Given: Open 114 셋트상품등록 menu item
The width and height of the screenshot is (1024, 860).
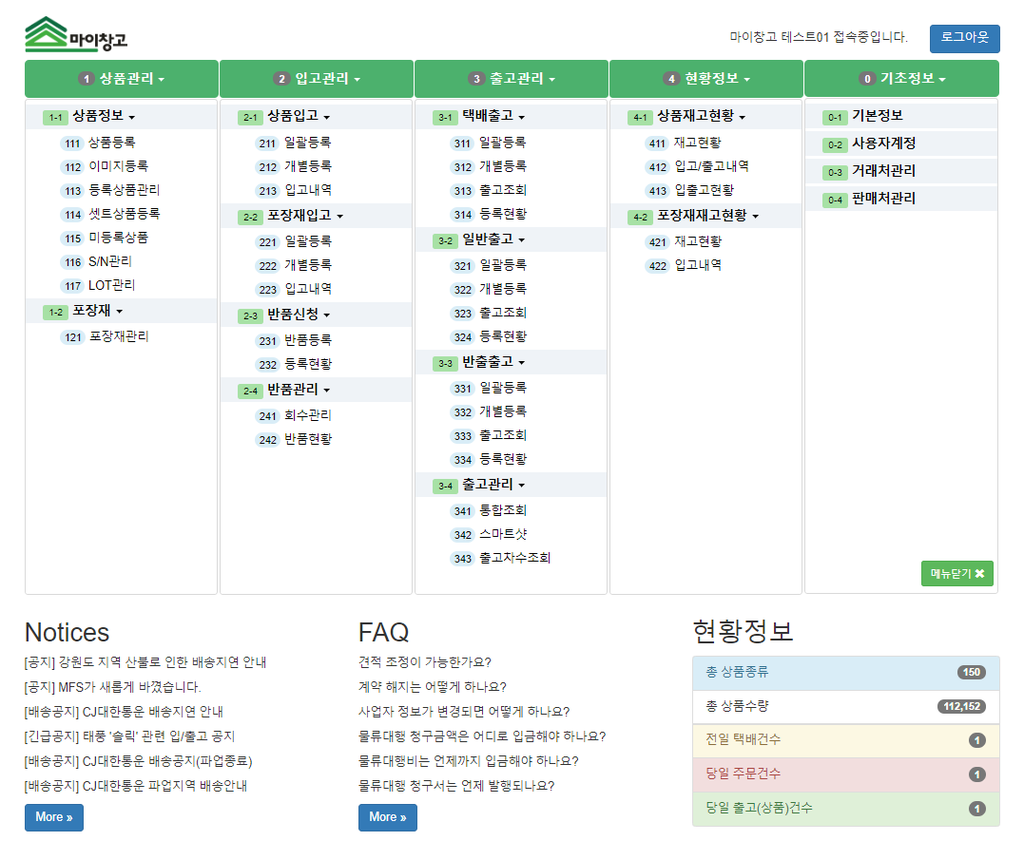Looking at the screenshot, I should pos(110,214).
